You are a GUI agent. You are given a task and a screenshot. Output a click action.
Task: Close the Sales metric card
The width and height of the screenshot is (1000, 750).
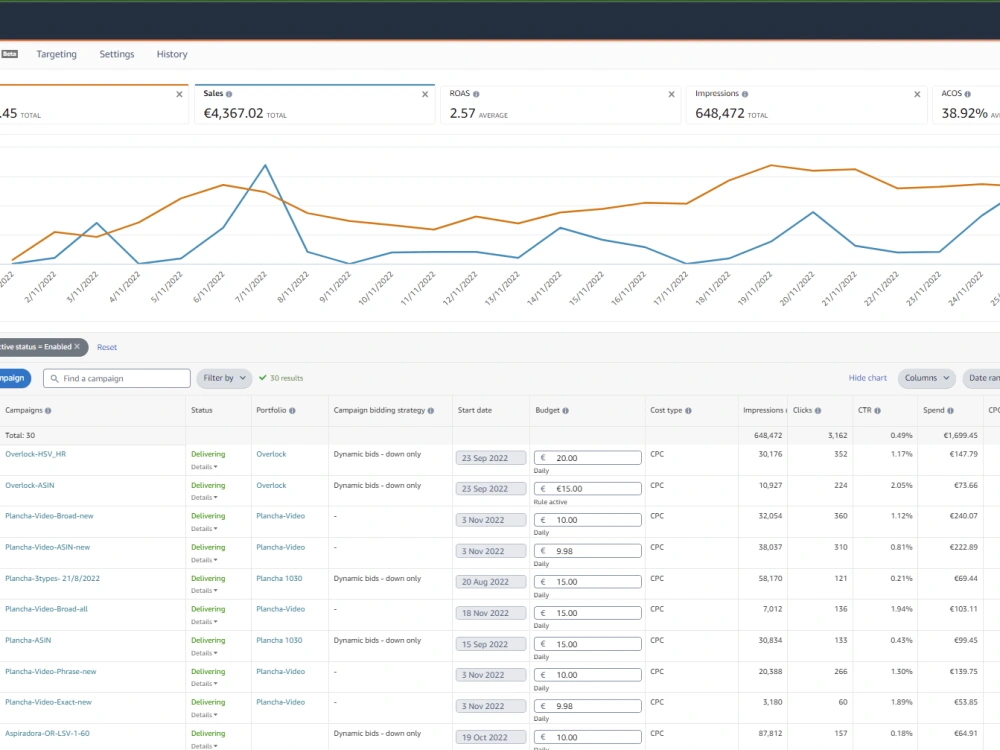(x=425, y=94)
